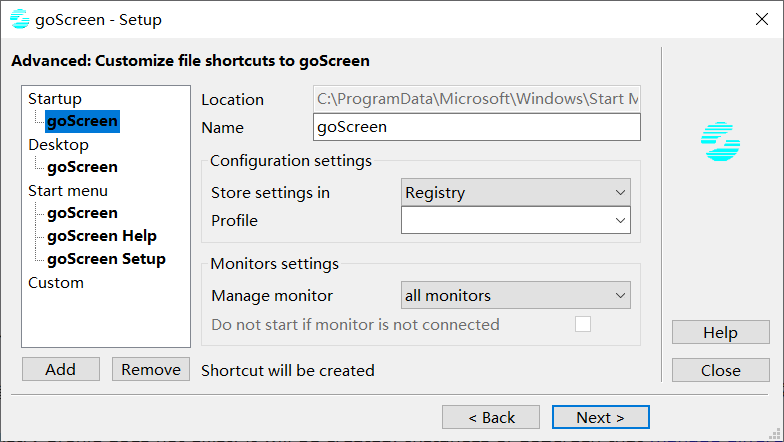Click the Next > button
The width and height of the screenshot is (784, 442).
[x=599, y=417]
